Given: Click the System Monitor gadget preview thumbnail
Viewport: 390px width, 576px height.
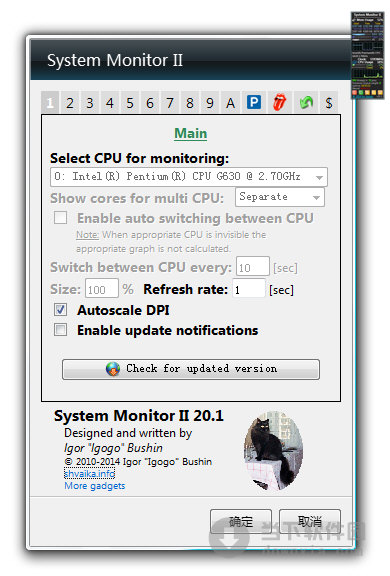Looking at the screenshot, I should [x=367, y=55].
